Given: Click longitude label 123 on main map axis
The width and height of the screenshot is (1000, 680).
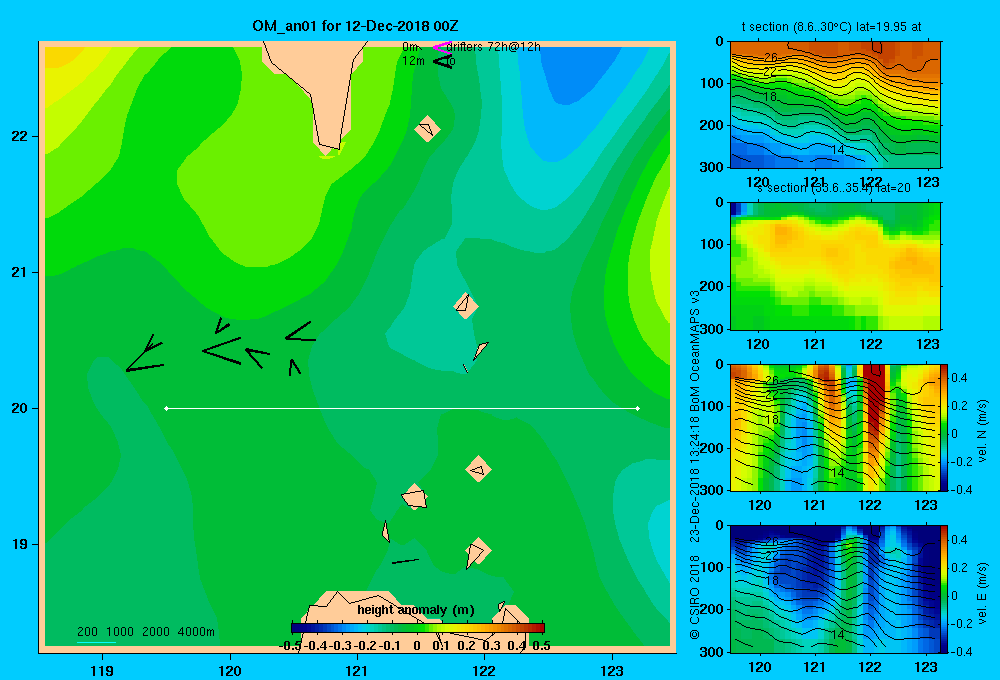Looking at the screenshot, I should (x=612, y=670).
